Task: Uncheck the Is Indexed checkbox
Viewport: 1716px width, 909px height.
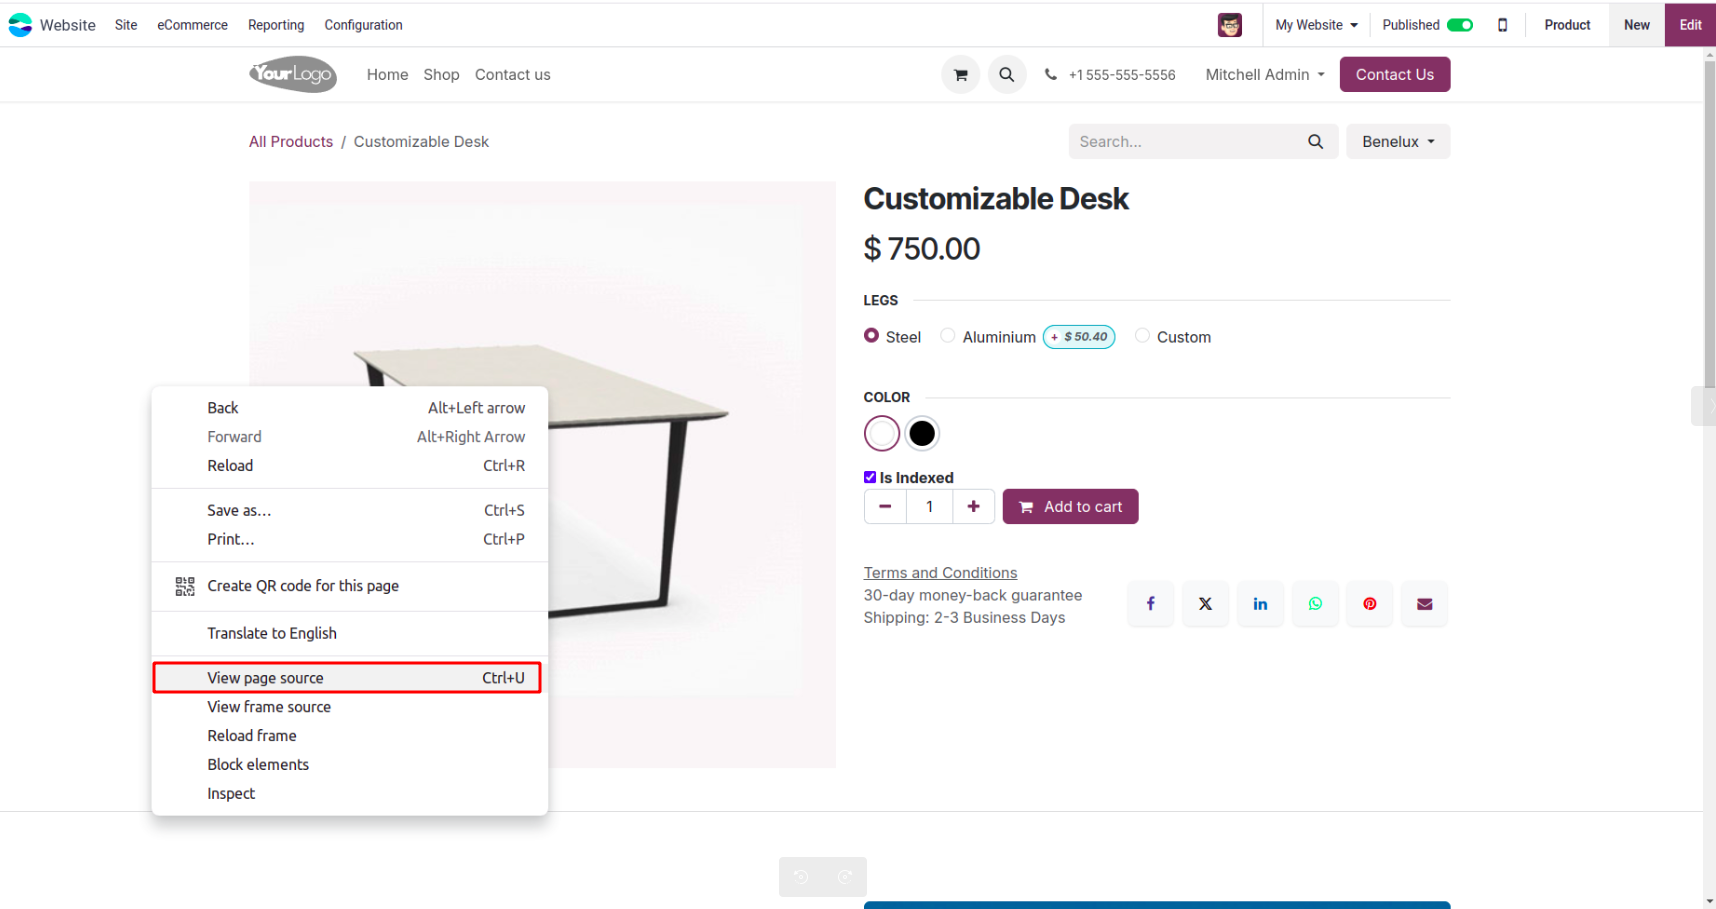Action: pos(870,477)
